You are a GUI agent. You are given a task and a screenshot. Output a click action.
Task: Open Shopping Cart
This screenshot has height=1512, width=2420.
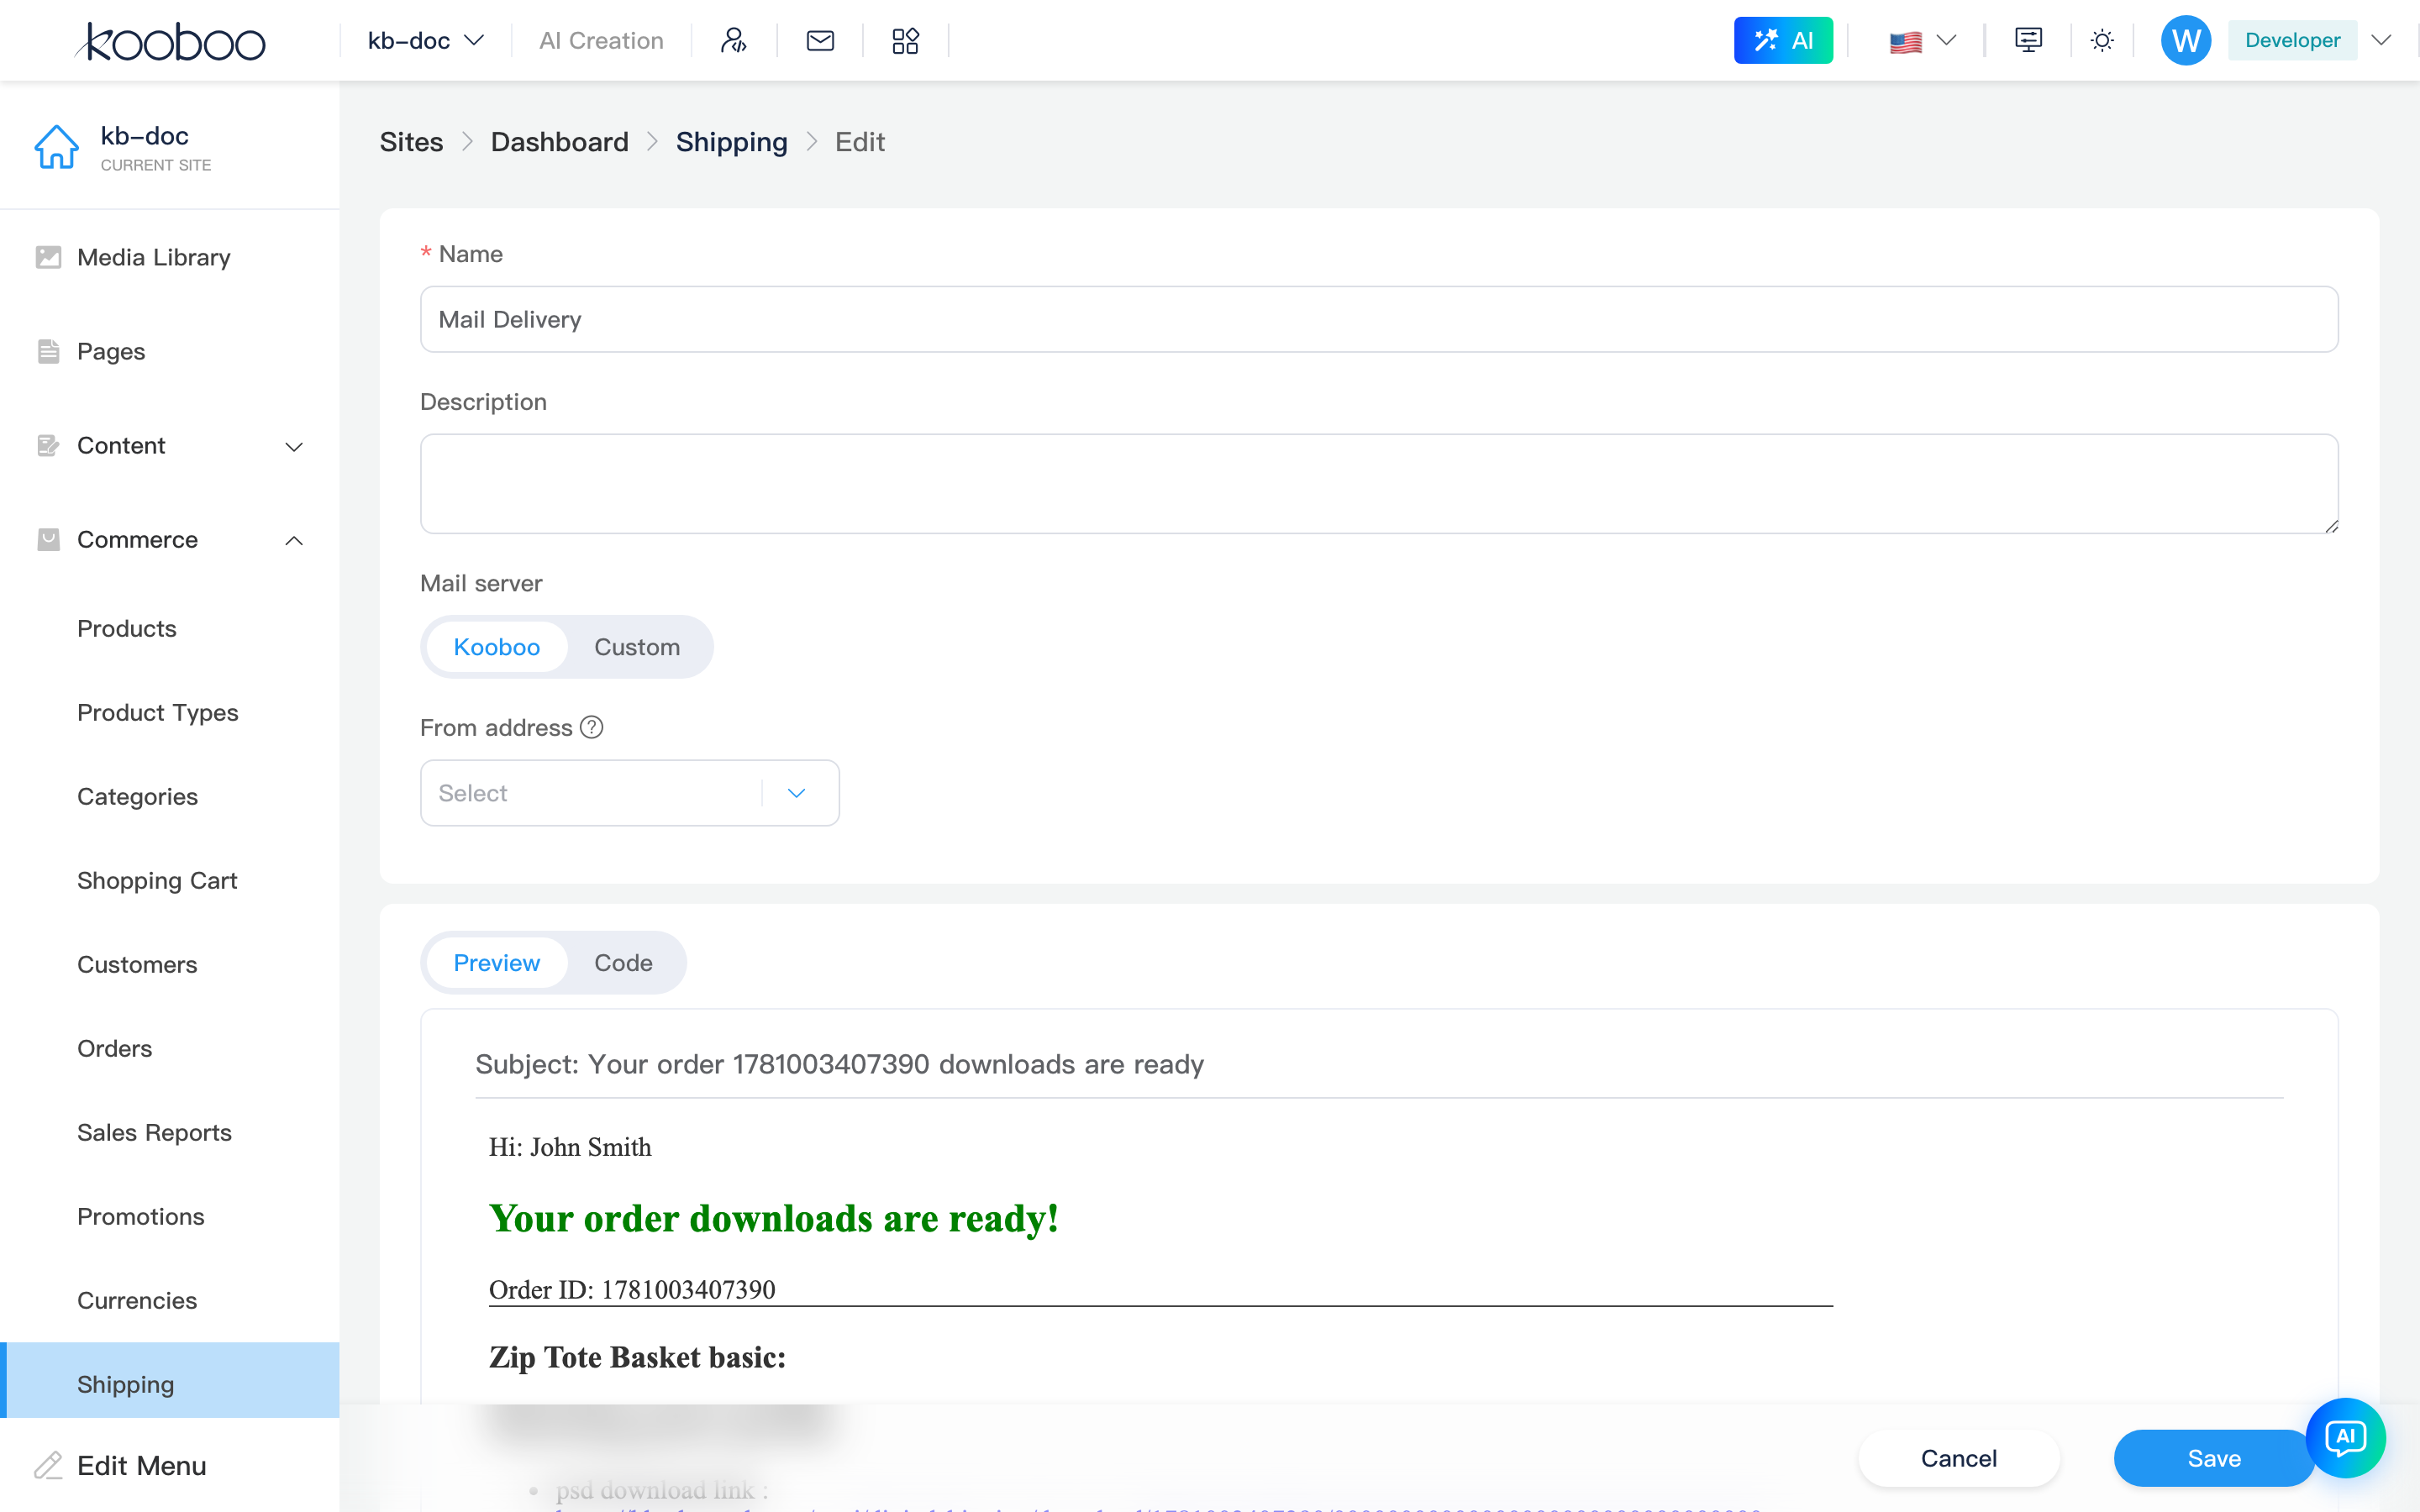(x=157, y=881)
